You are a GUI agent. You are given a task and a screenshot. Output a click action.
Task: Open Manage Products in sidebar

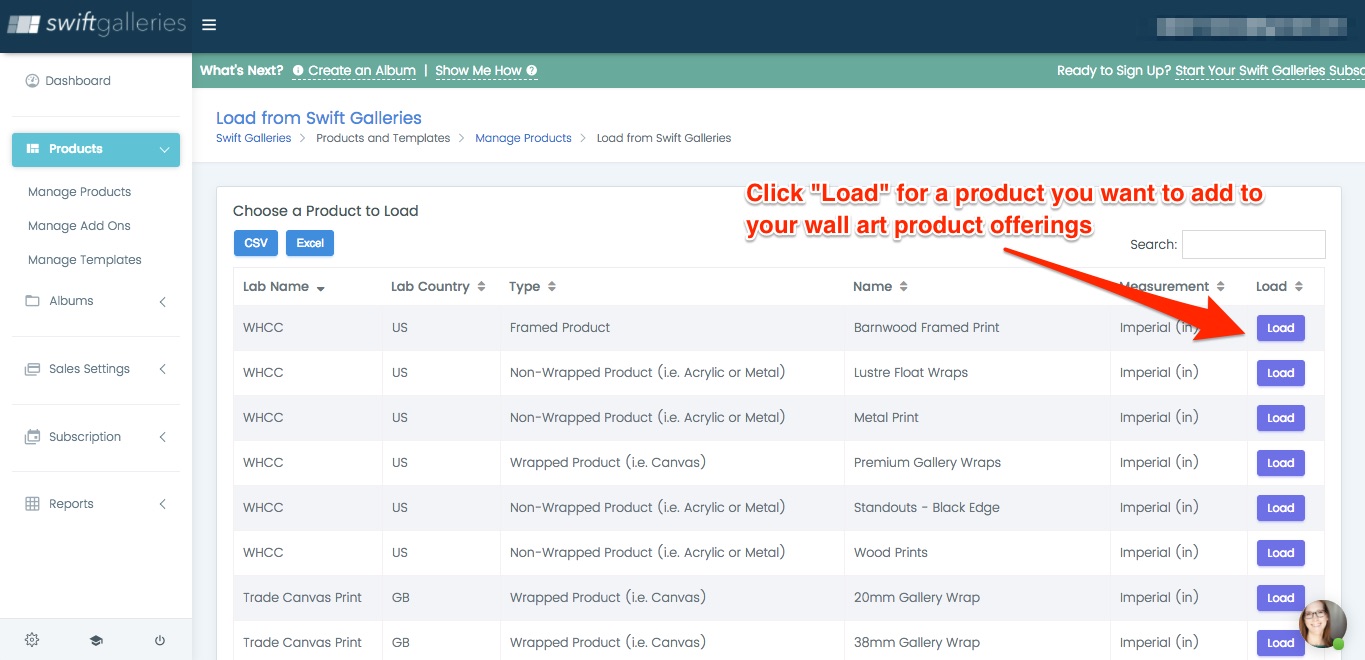tap(79, 192)
